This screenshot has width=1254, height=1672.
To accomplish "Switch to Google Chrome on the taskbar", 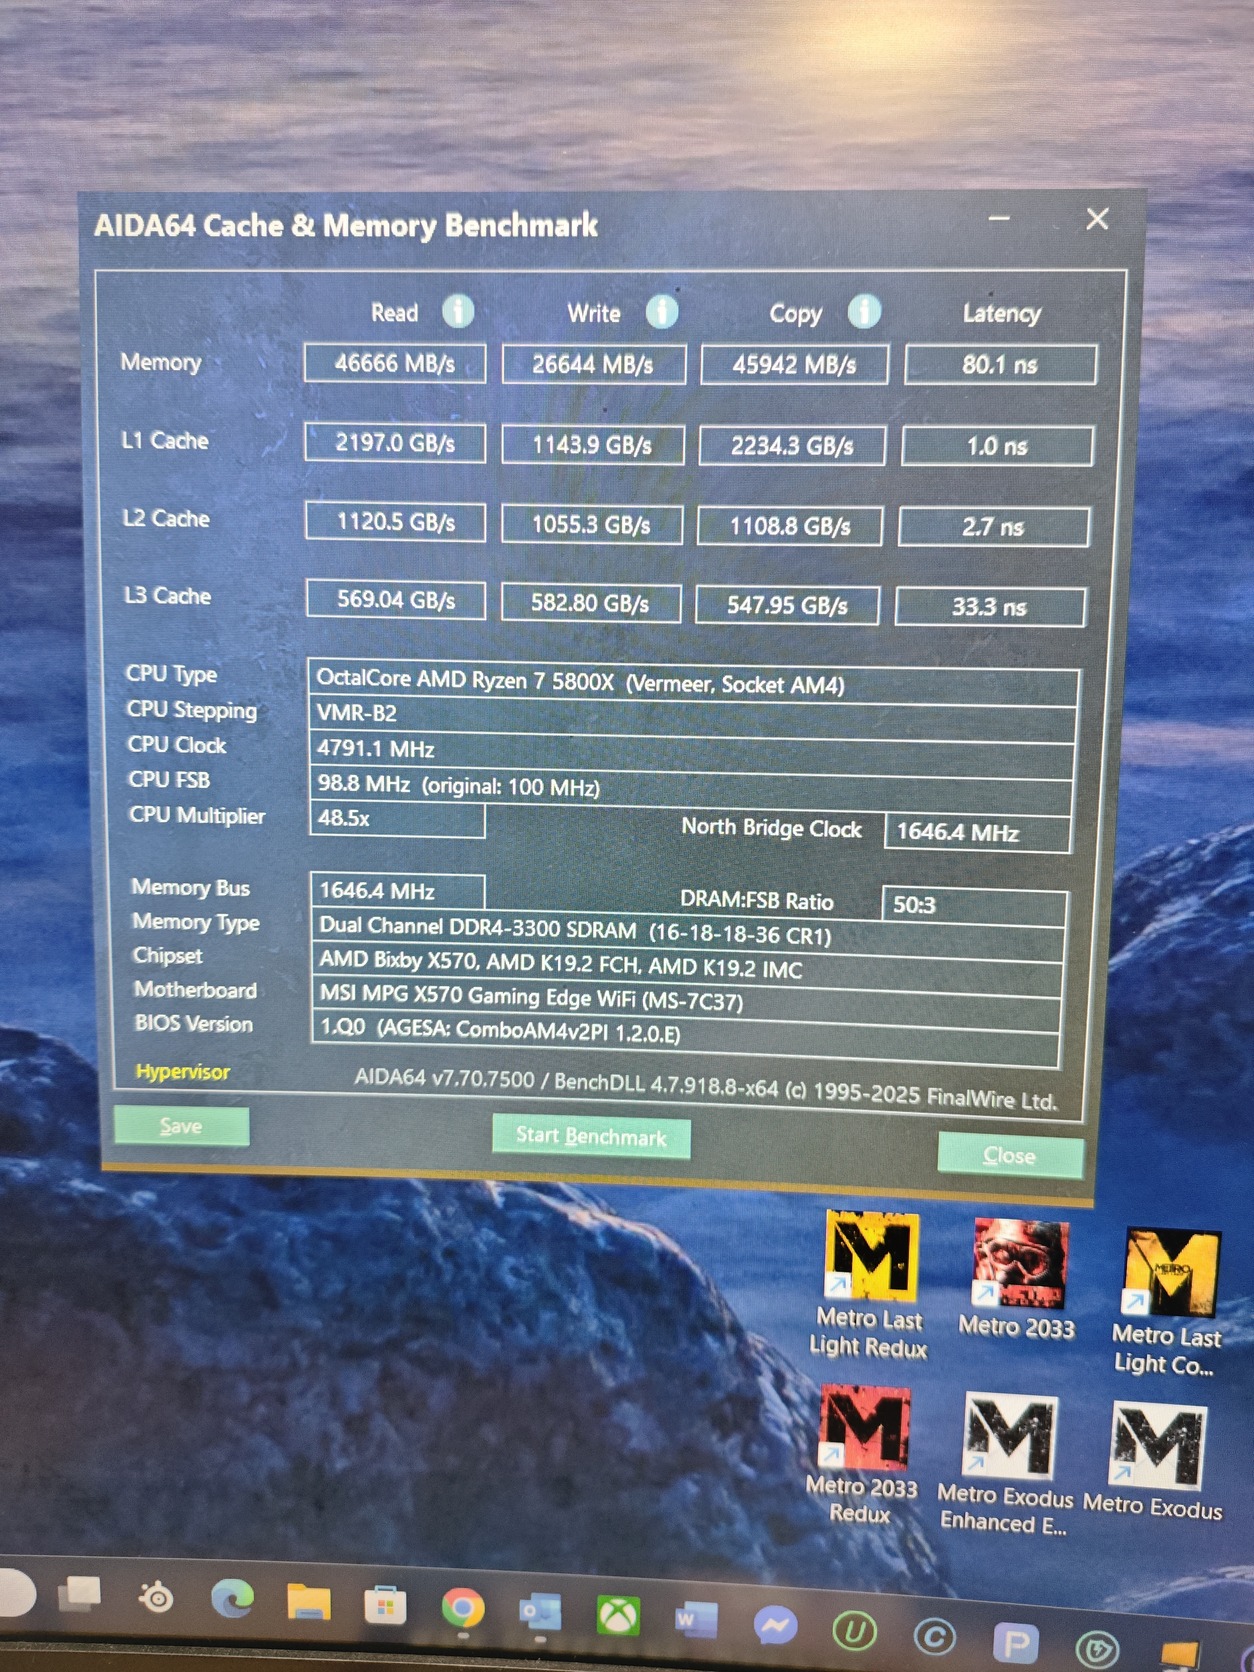I will tap(462, 1608).
